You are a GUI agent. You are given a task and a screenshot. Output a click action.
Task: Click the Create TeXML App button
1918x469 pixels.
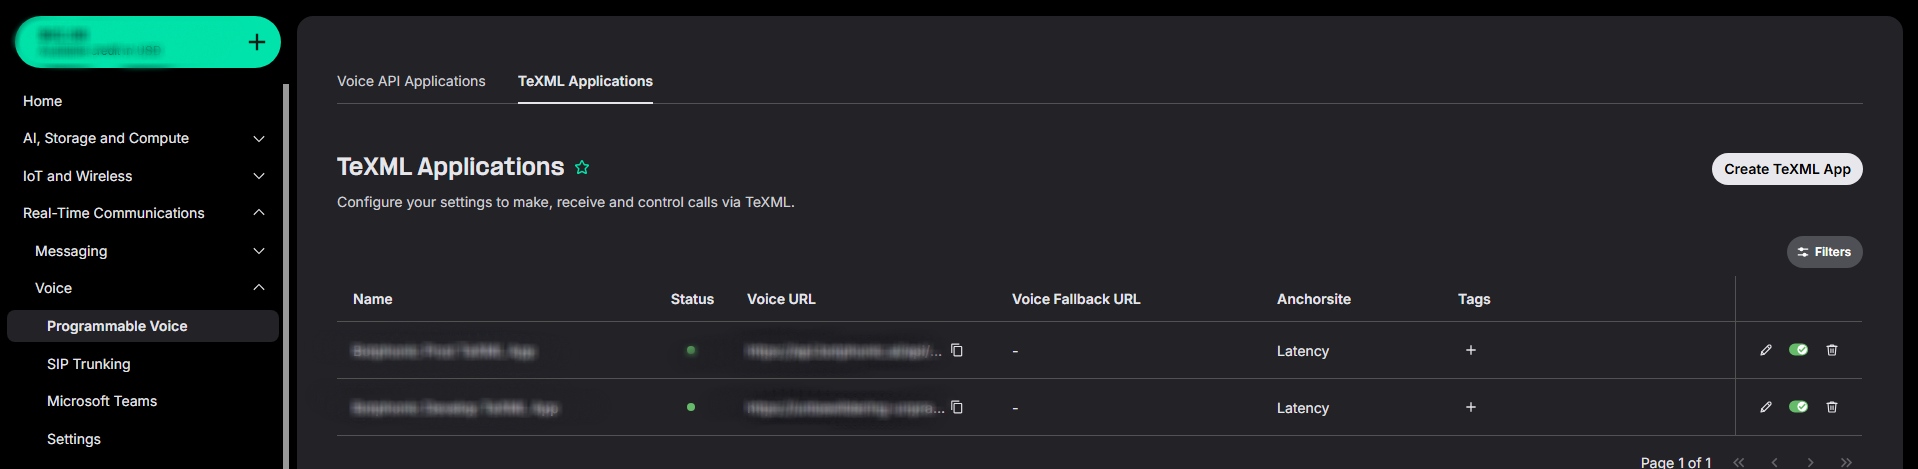(1787, 169)
